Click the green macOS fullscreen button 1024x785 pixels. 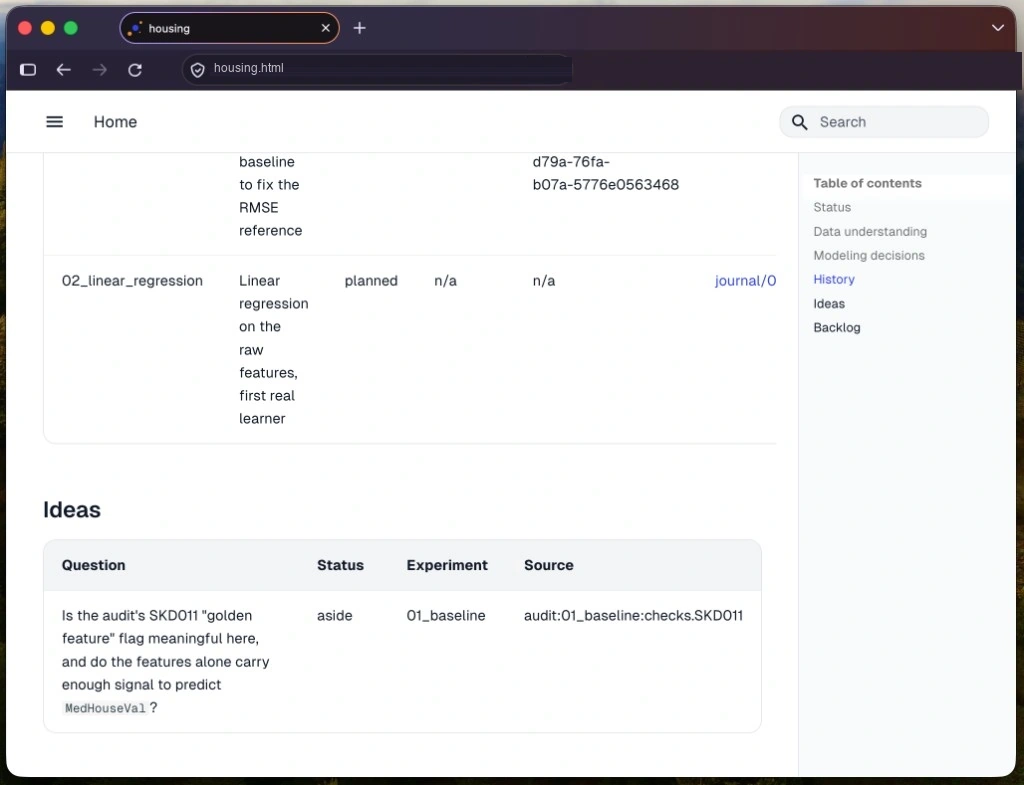(71, 28)
